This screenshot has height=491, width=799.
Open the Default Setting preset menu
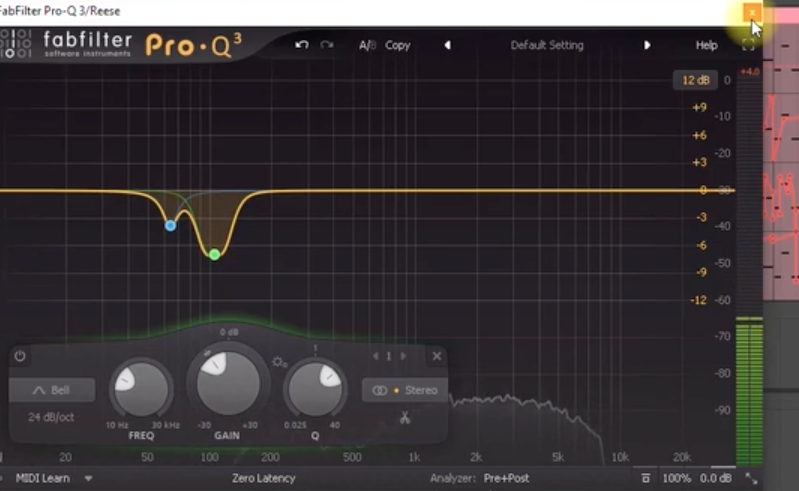547,46
